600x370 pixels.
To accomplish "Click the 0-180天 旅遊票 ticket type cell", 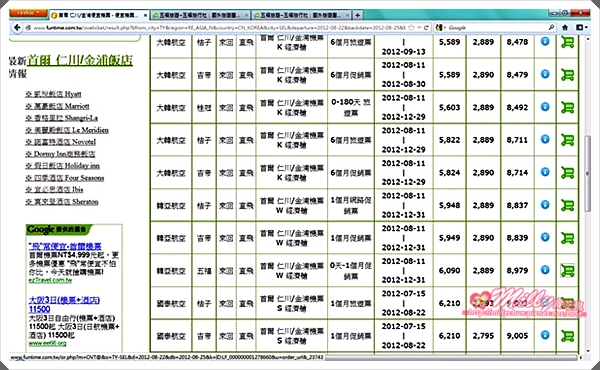I will tap(351, 108).
